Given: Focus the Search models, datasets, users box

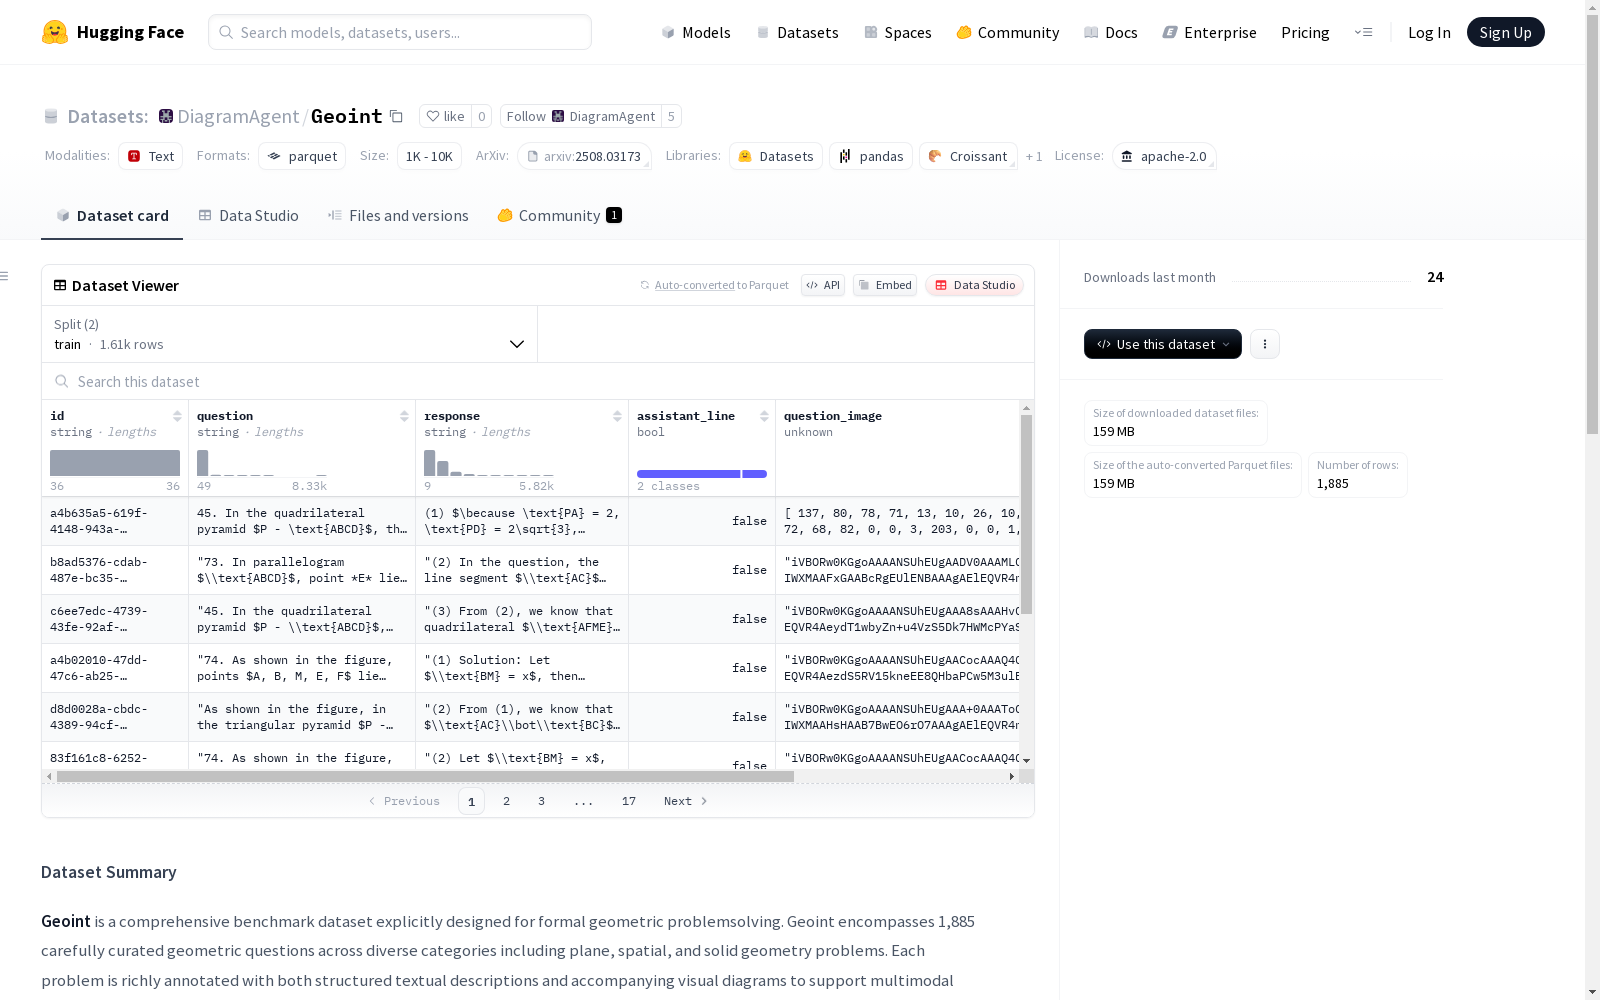Looking at the screenshot, I should point(400,32).
